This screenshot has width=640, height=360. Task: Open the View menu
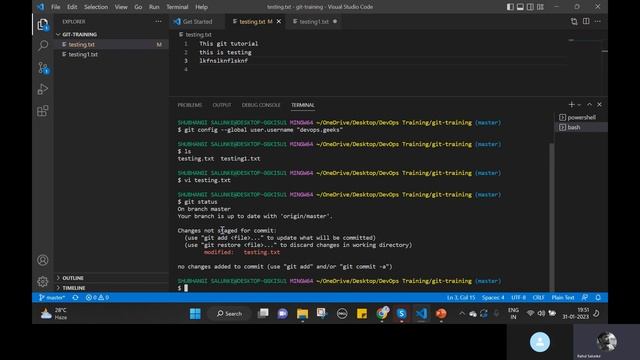(121, 7)
